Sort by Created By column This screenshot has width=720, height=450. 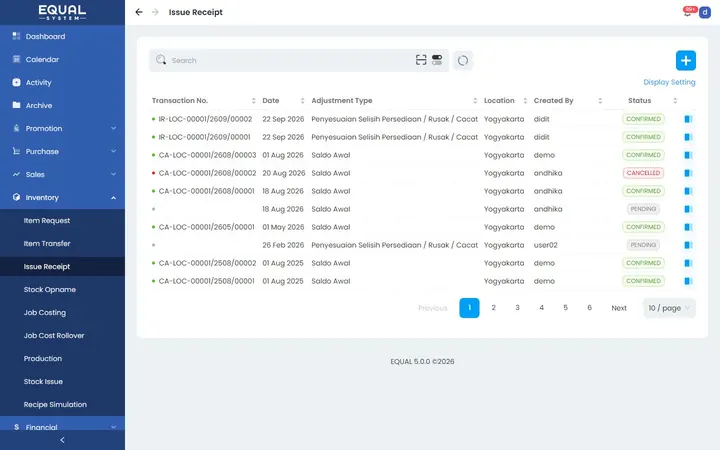[x=600, y=101]
